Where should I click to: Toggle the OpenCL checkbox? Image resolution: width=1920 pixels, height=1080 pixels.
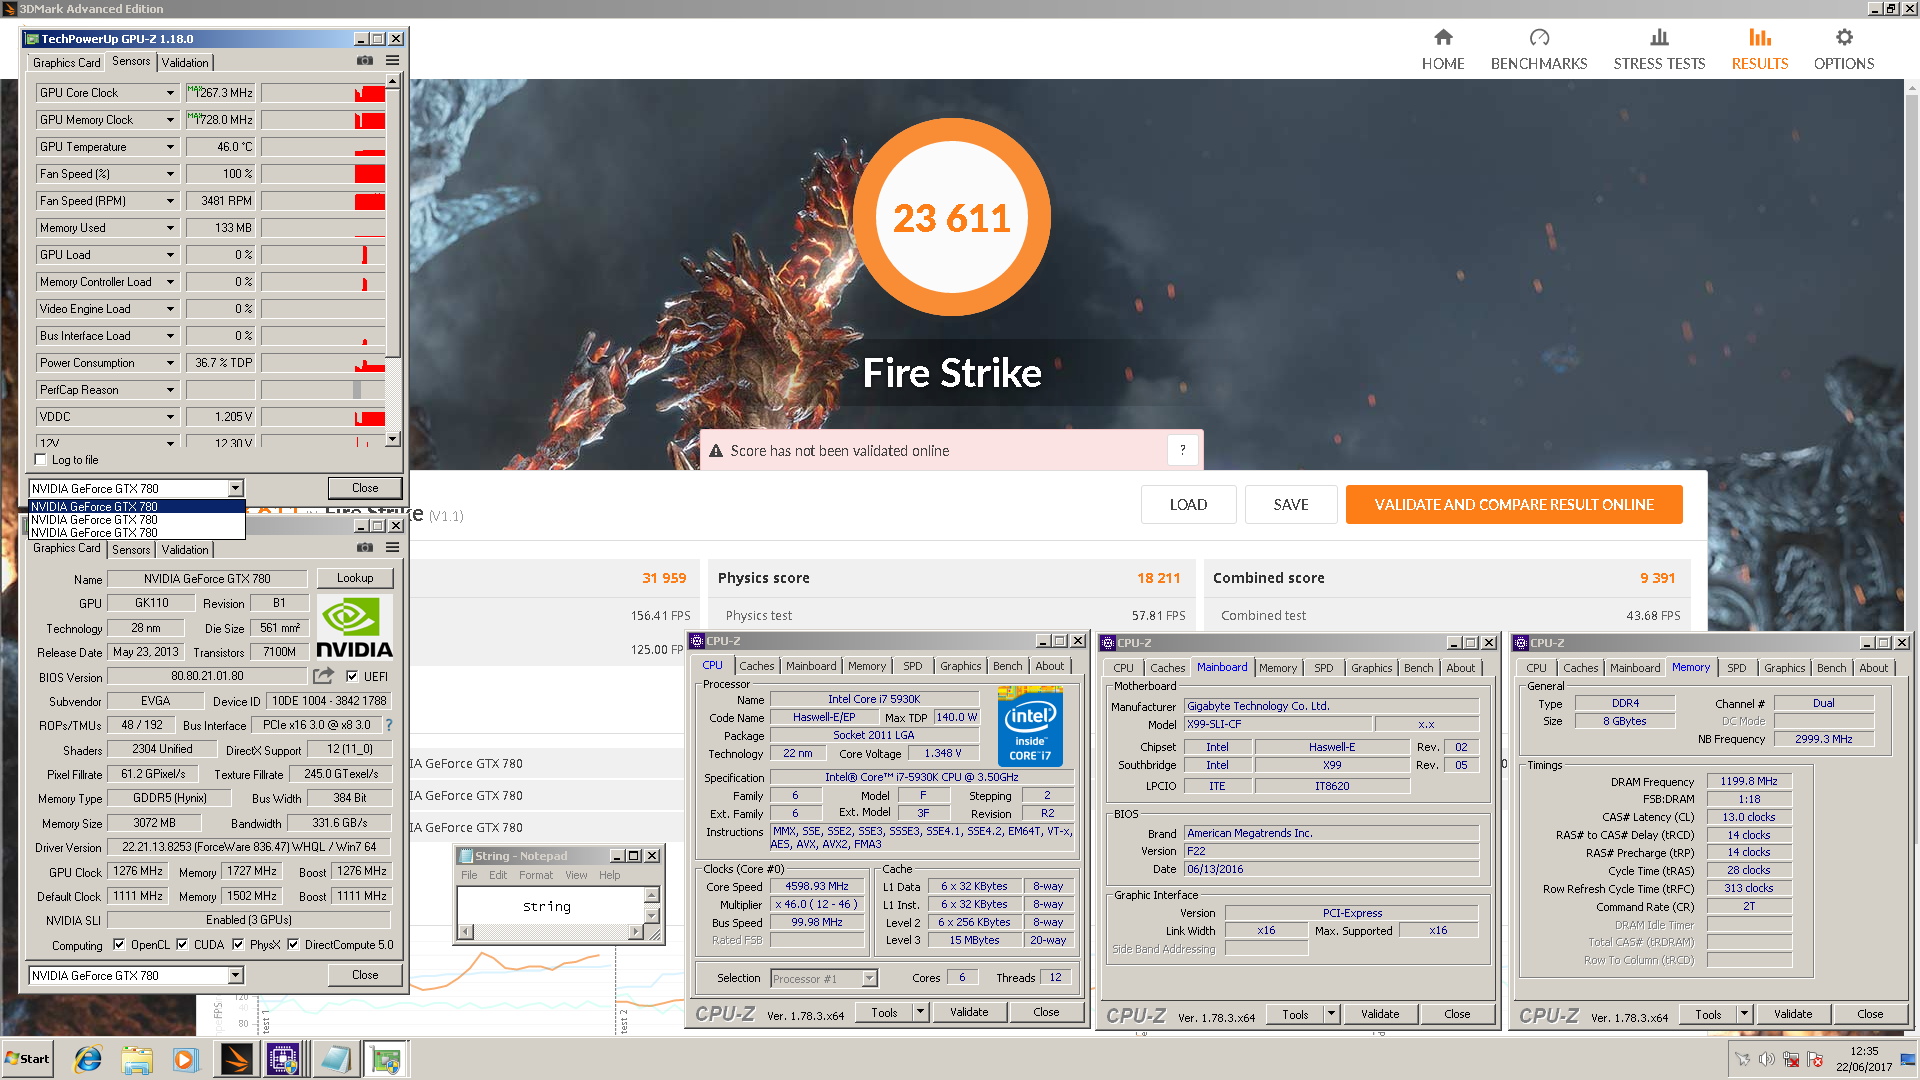click(x=119, y=944)
